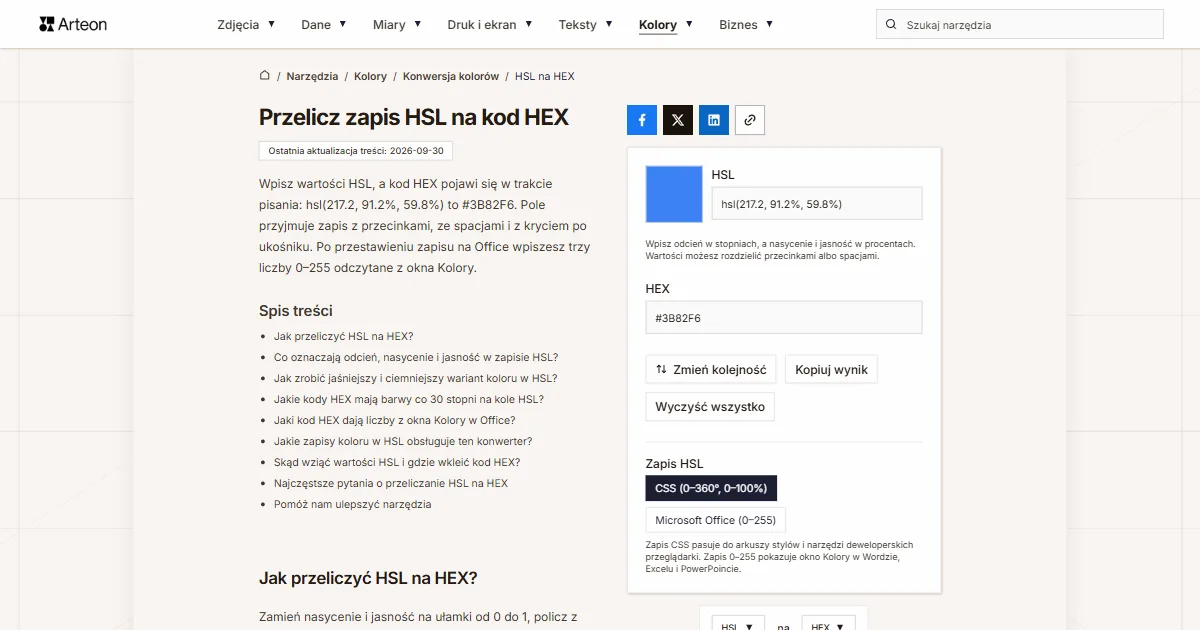This screenshot has width=1200, height=630.
Task: Open the Zdjęcia menu
Action: [246, 24]
